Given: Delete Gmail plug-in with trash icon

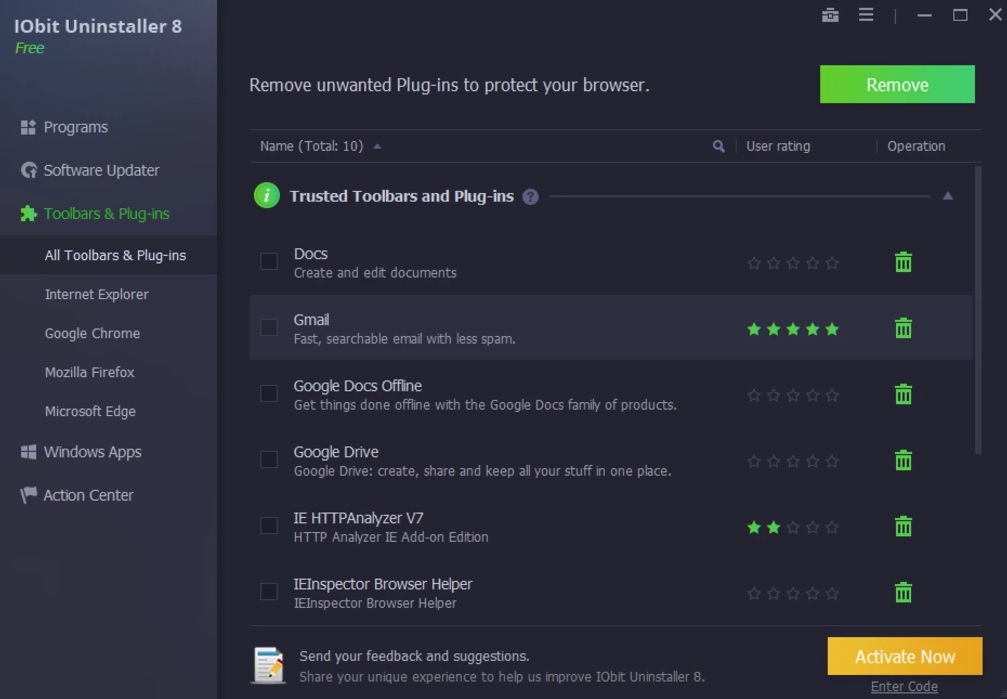Looking at the screenshot, I should tap(903, 328).
